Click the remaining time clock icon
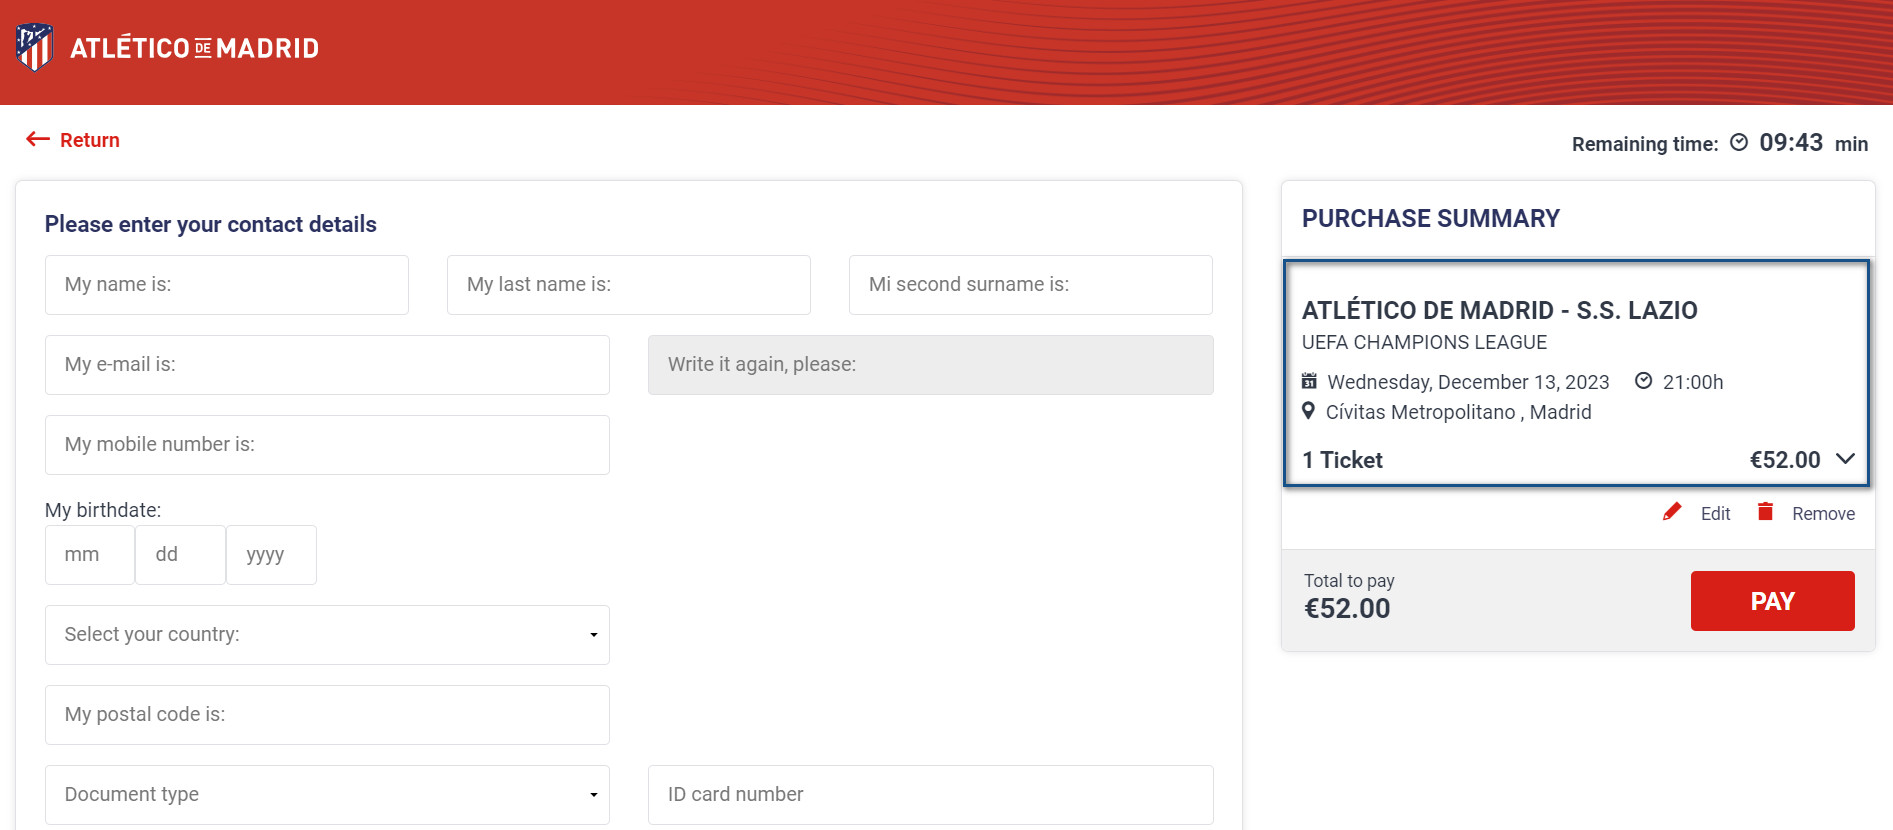1893x830 pixels. click(1739, 142)
